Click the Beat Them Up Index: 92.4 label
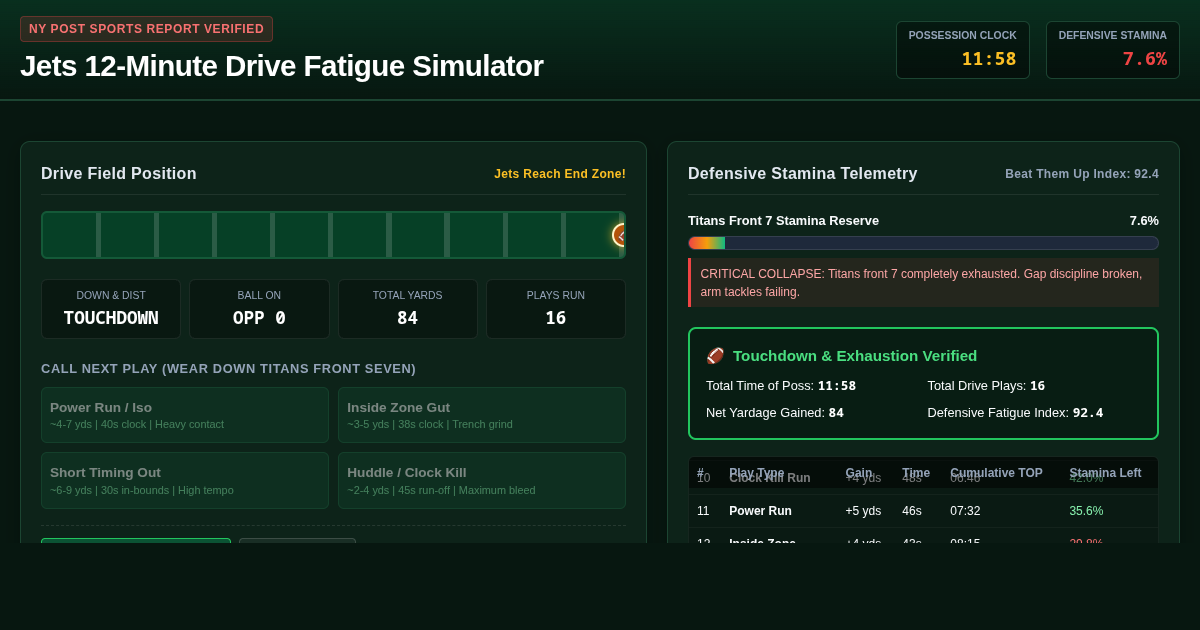 tap(1082, 174)
